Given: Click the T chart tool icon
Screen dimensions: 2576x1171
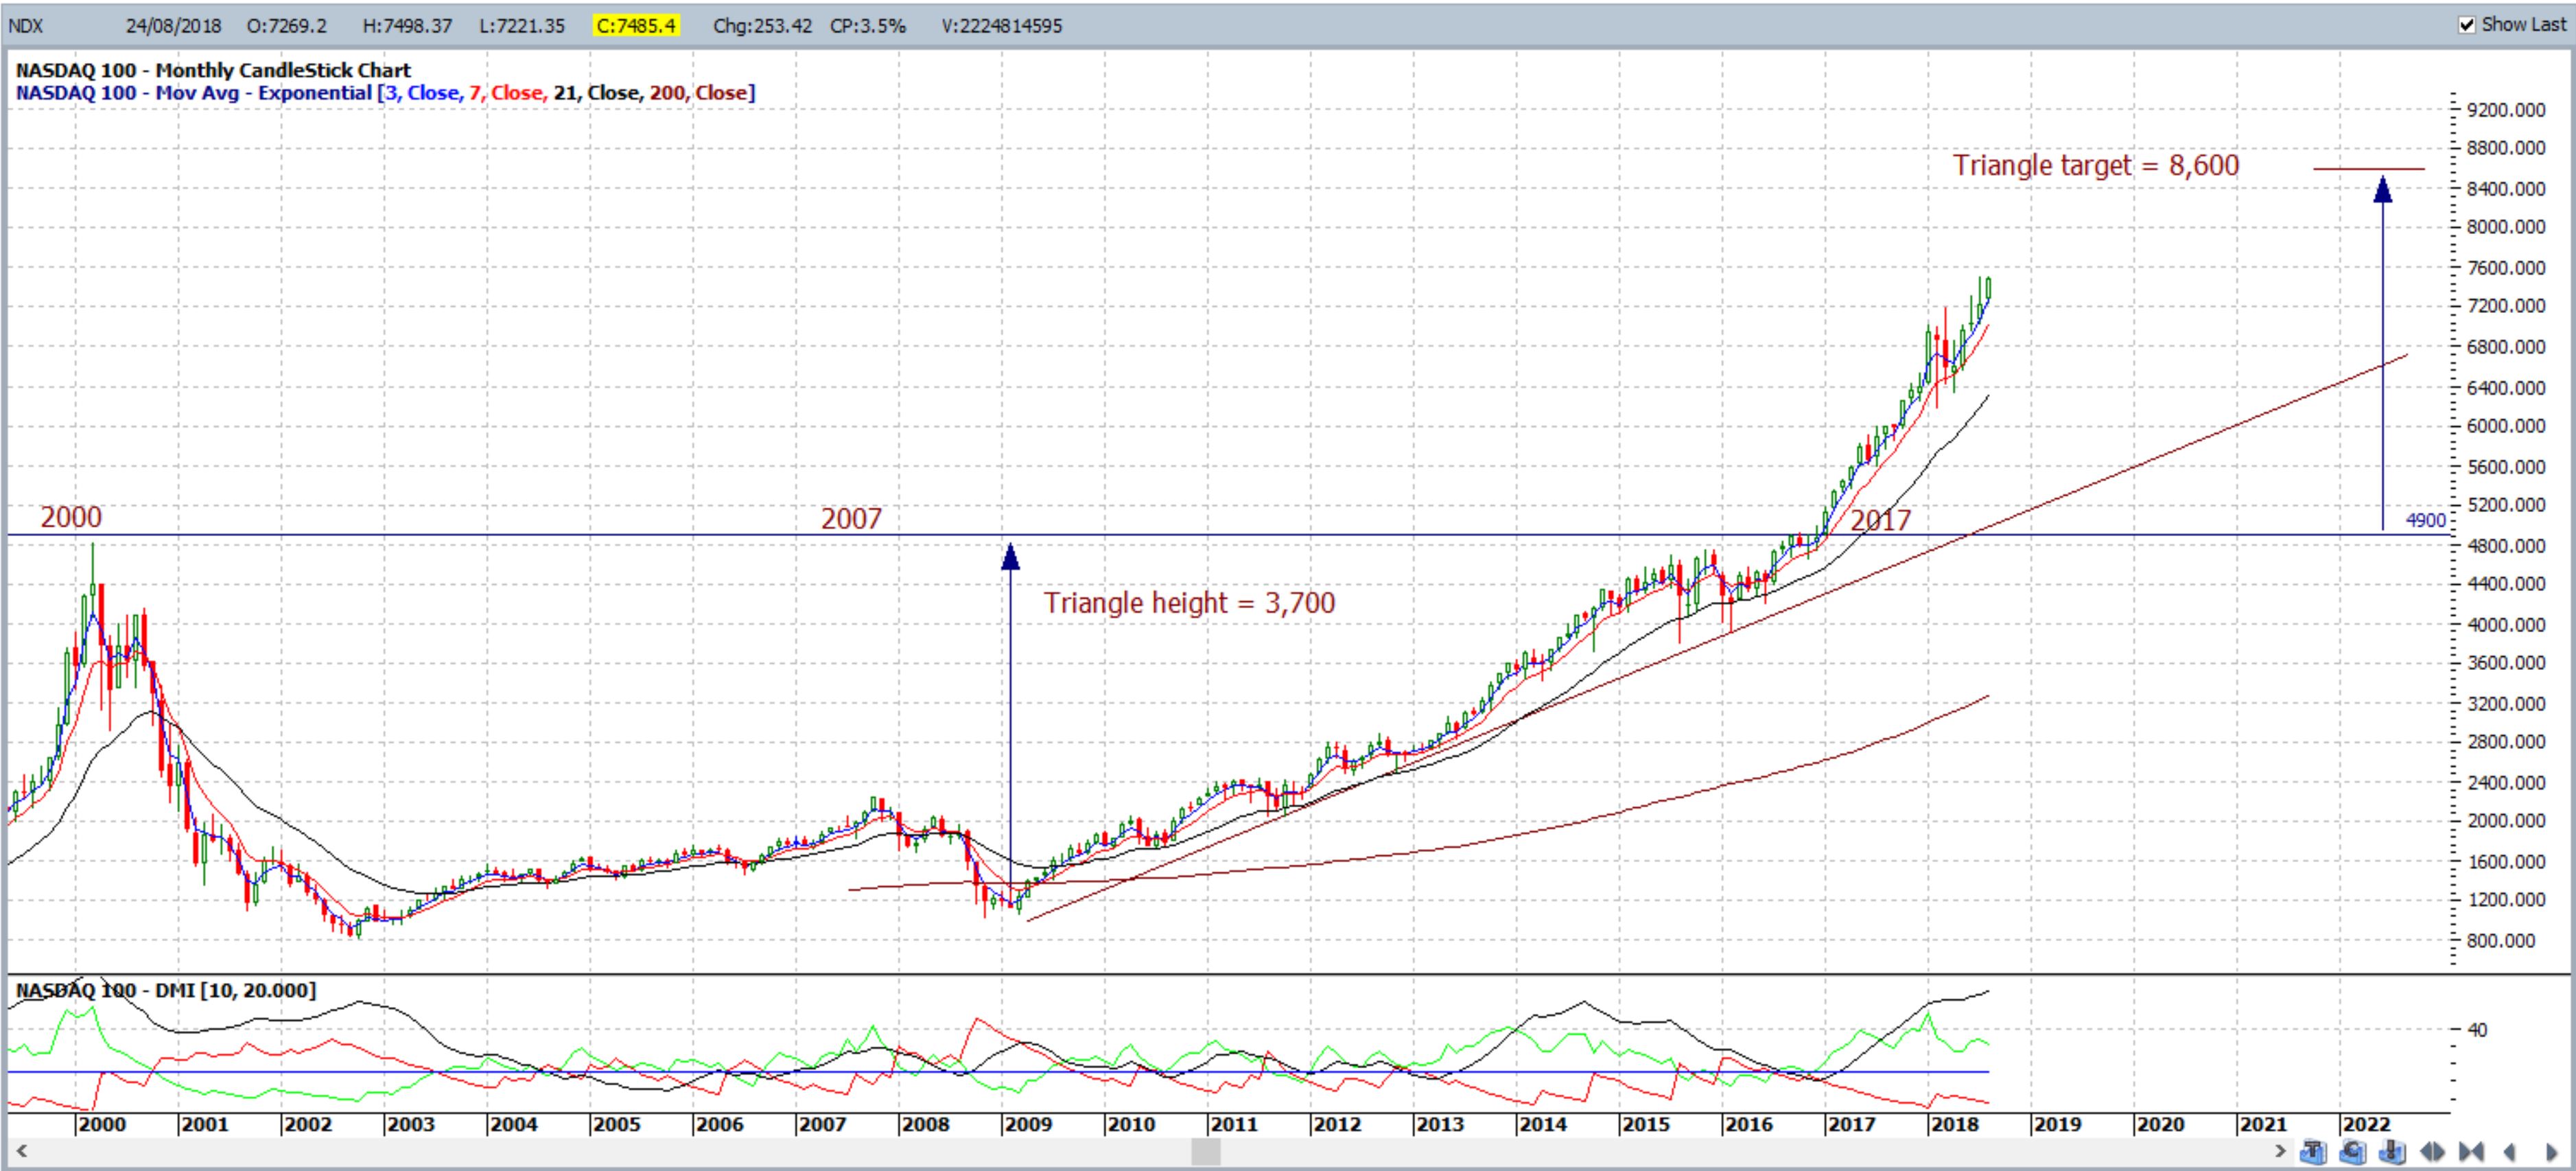Looking at the screenshot, I should click(2314, 1151).
